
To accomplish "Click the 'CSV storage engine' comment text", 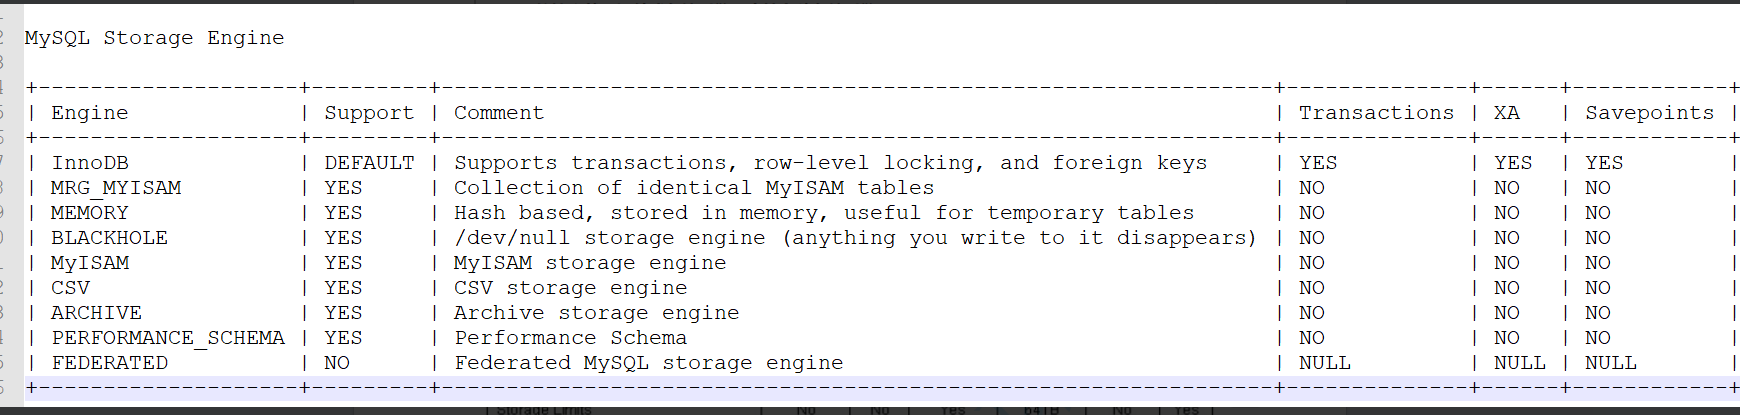I will coord(570,288).
